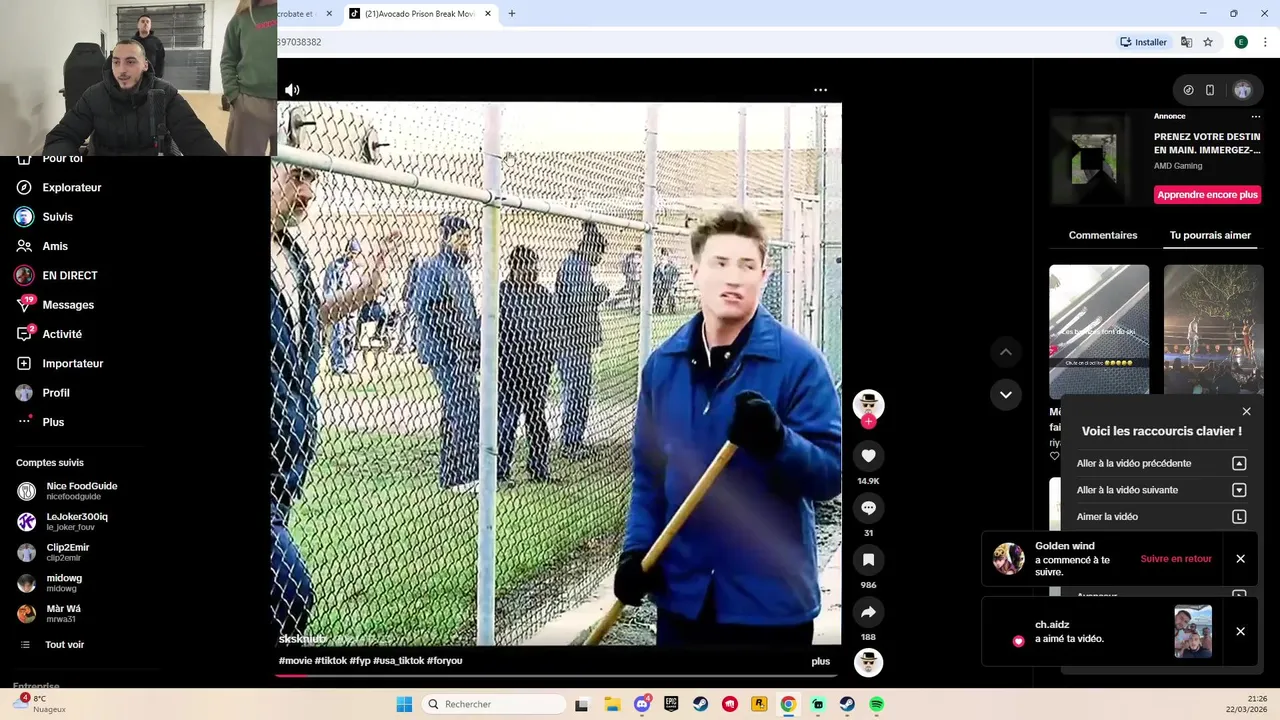The width and height of the screenshot is (1280, 720).
Task: Open Rockstar Games Launcher from taskbar
Action: tap(759, 704)
